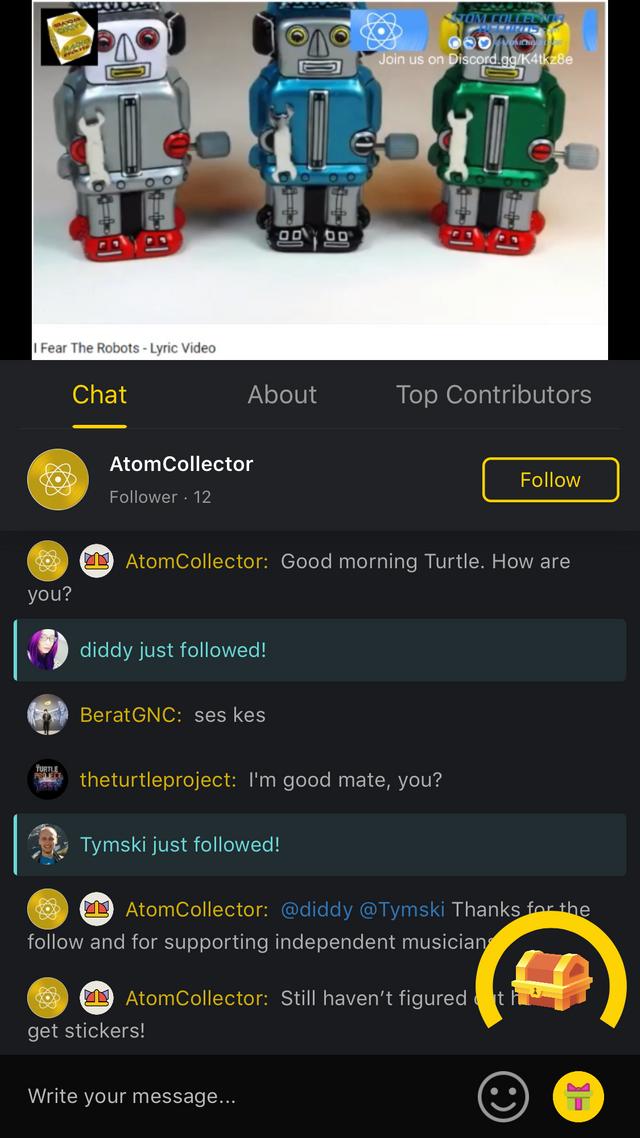Tap the robot lyric video player

[x=319, y=180]
